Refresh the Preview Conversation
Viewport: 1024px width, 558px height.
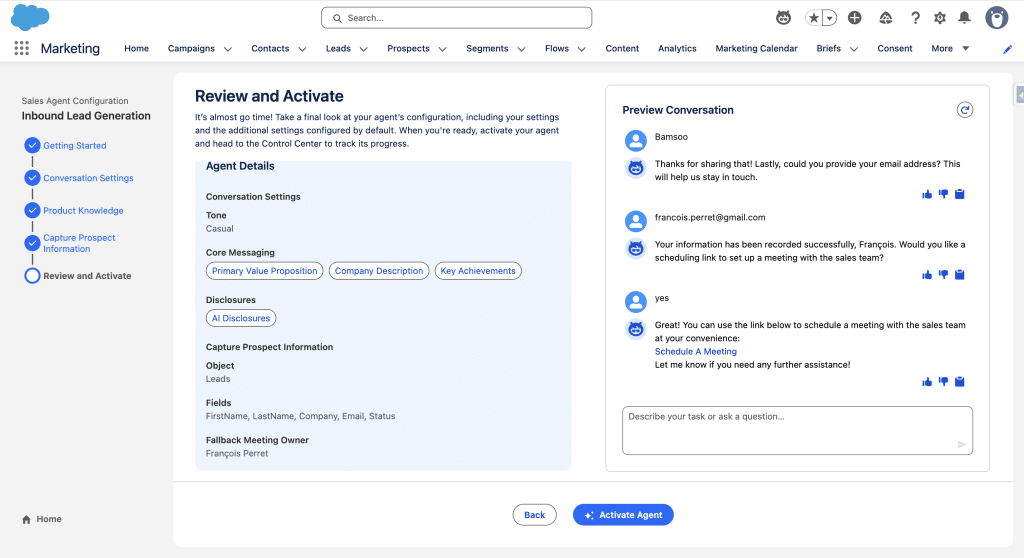point(964,110)
